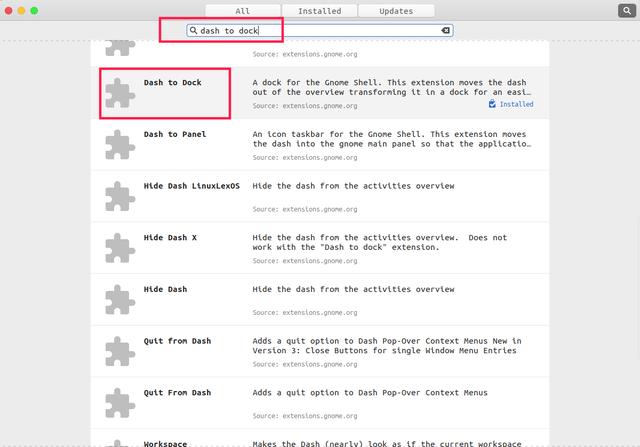Click the Hide Dash LinuxLexOS puzzle icon
The image size is (640, 447).
click(120, 196)
